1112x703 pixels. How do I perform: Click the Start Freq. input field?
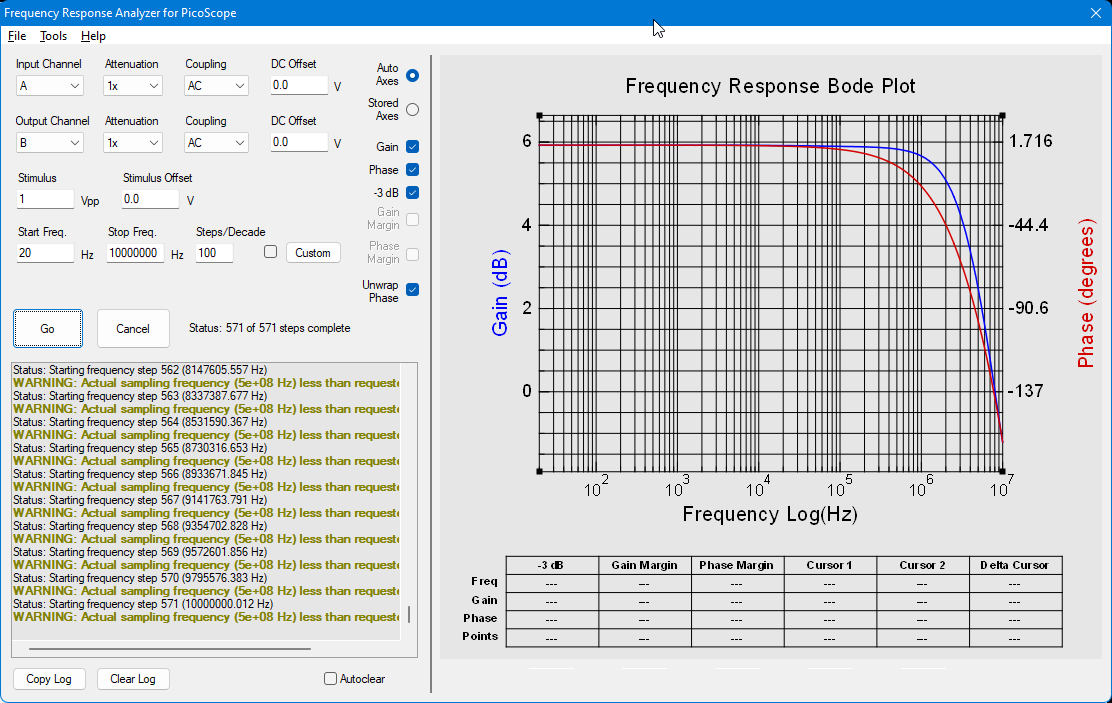[45, 253]
